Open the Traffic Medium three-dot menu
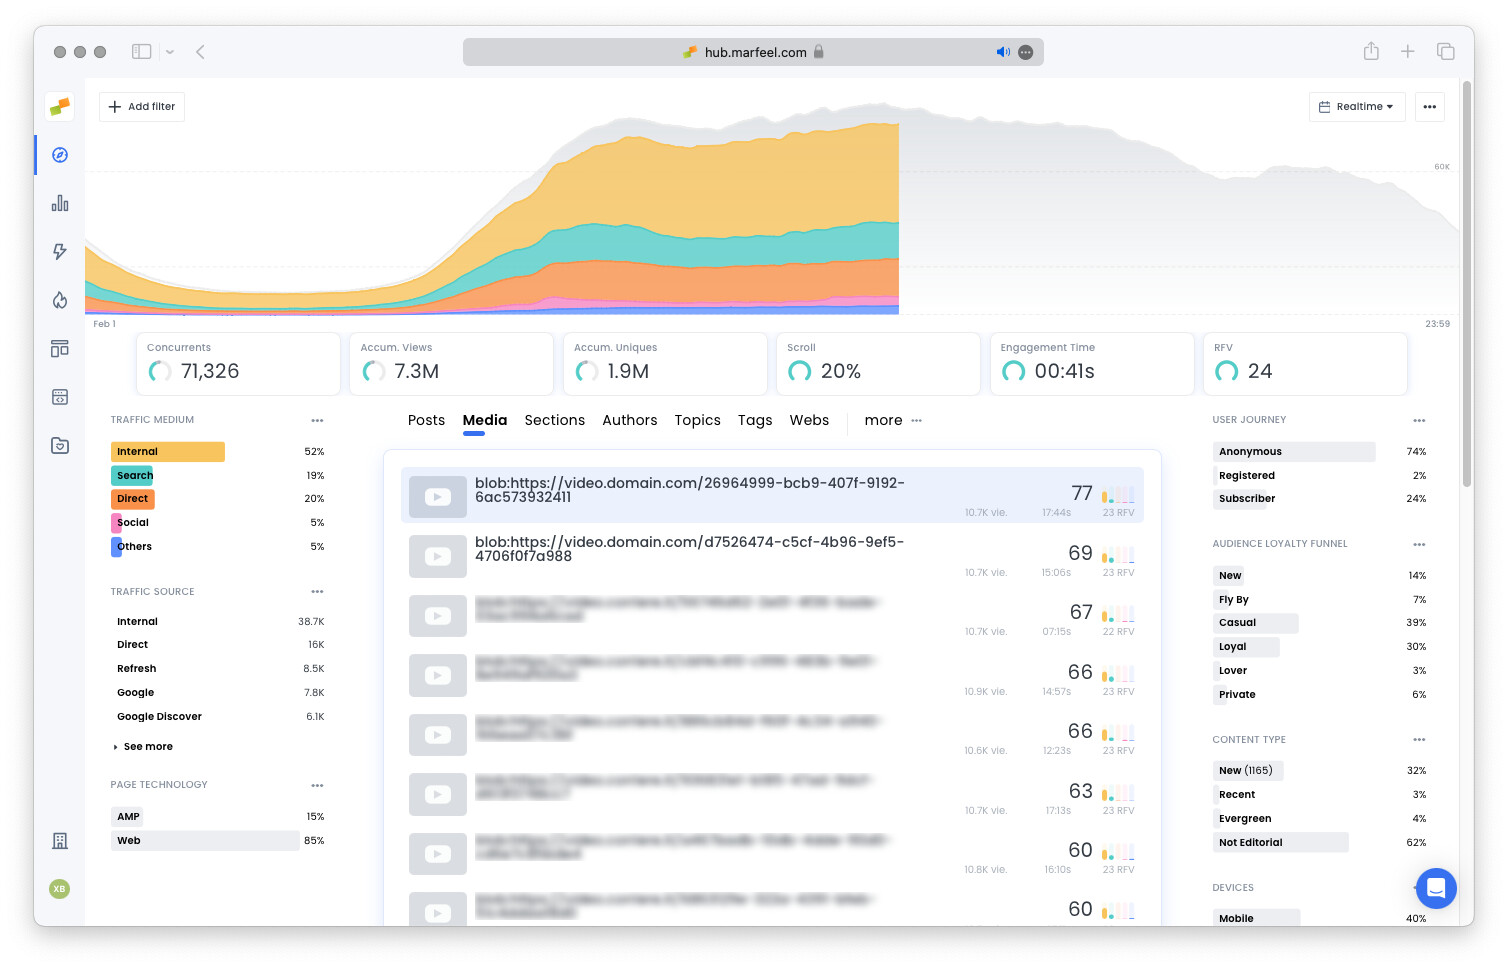This screenshot has height=968, width=1508. pyautogui.click(x=317, y=420)
